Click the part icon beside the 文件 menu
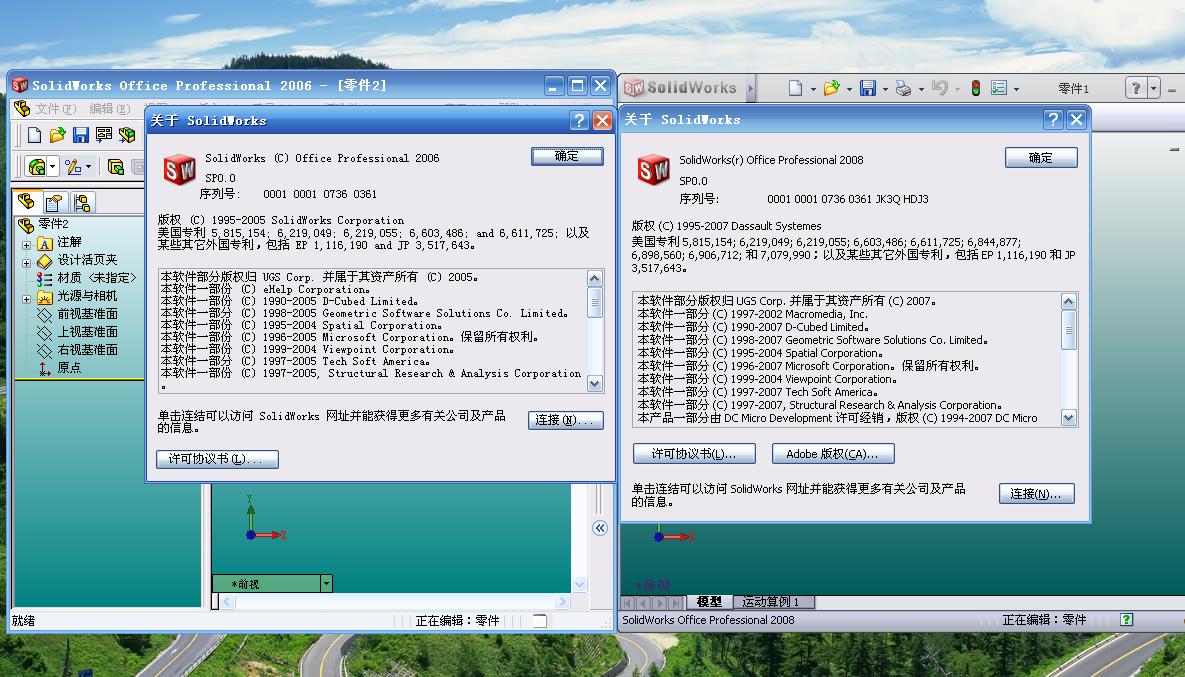Viewport: 1185px width, 677px height. [x=22, y=109]
